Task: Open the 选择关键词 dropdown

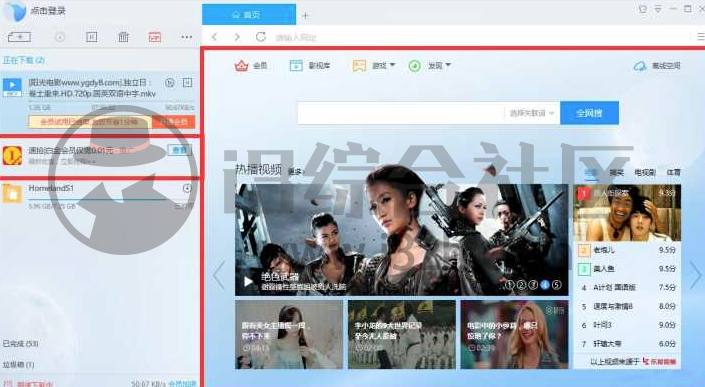Action: pyautogui.click(x=532, y=113)
